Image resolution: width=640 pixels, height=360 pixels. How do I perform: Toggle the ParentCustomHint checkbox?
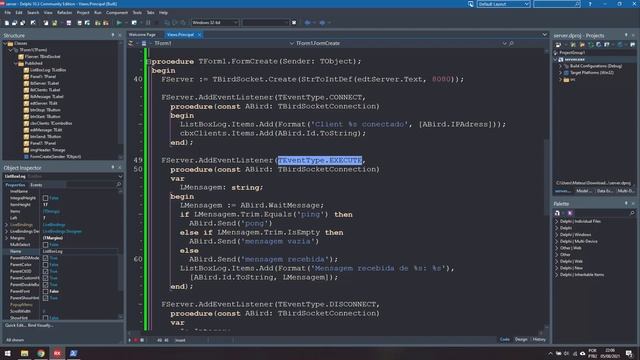[x=45, y=278]
